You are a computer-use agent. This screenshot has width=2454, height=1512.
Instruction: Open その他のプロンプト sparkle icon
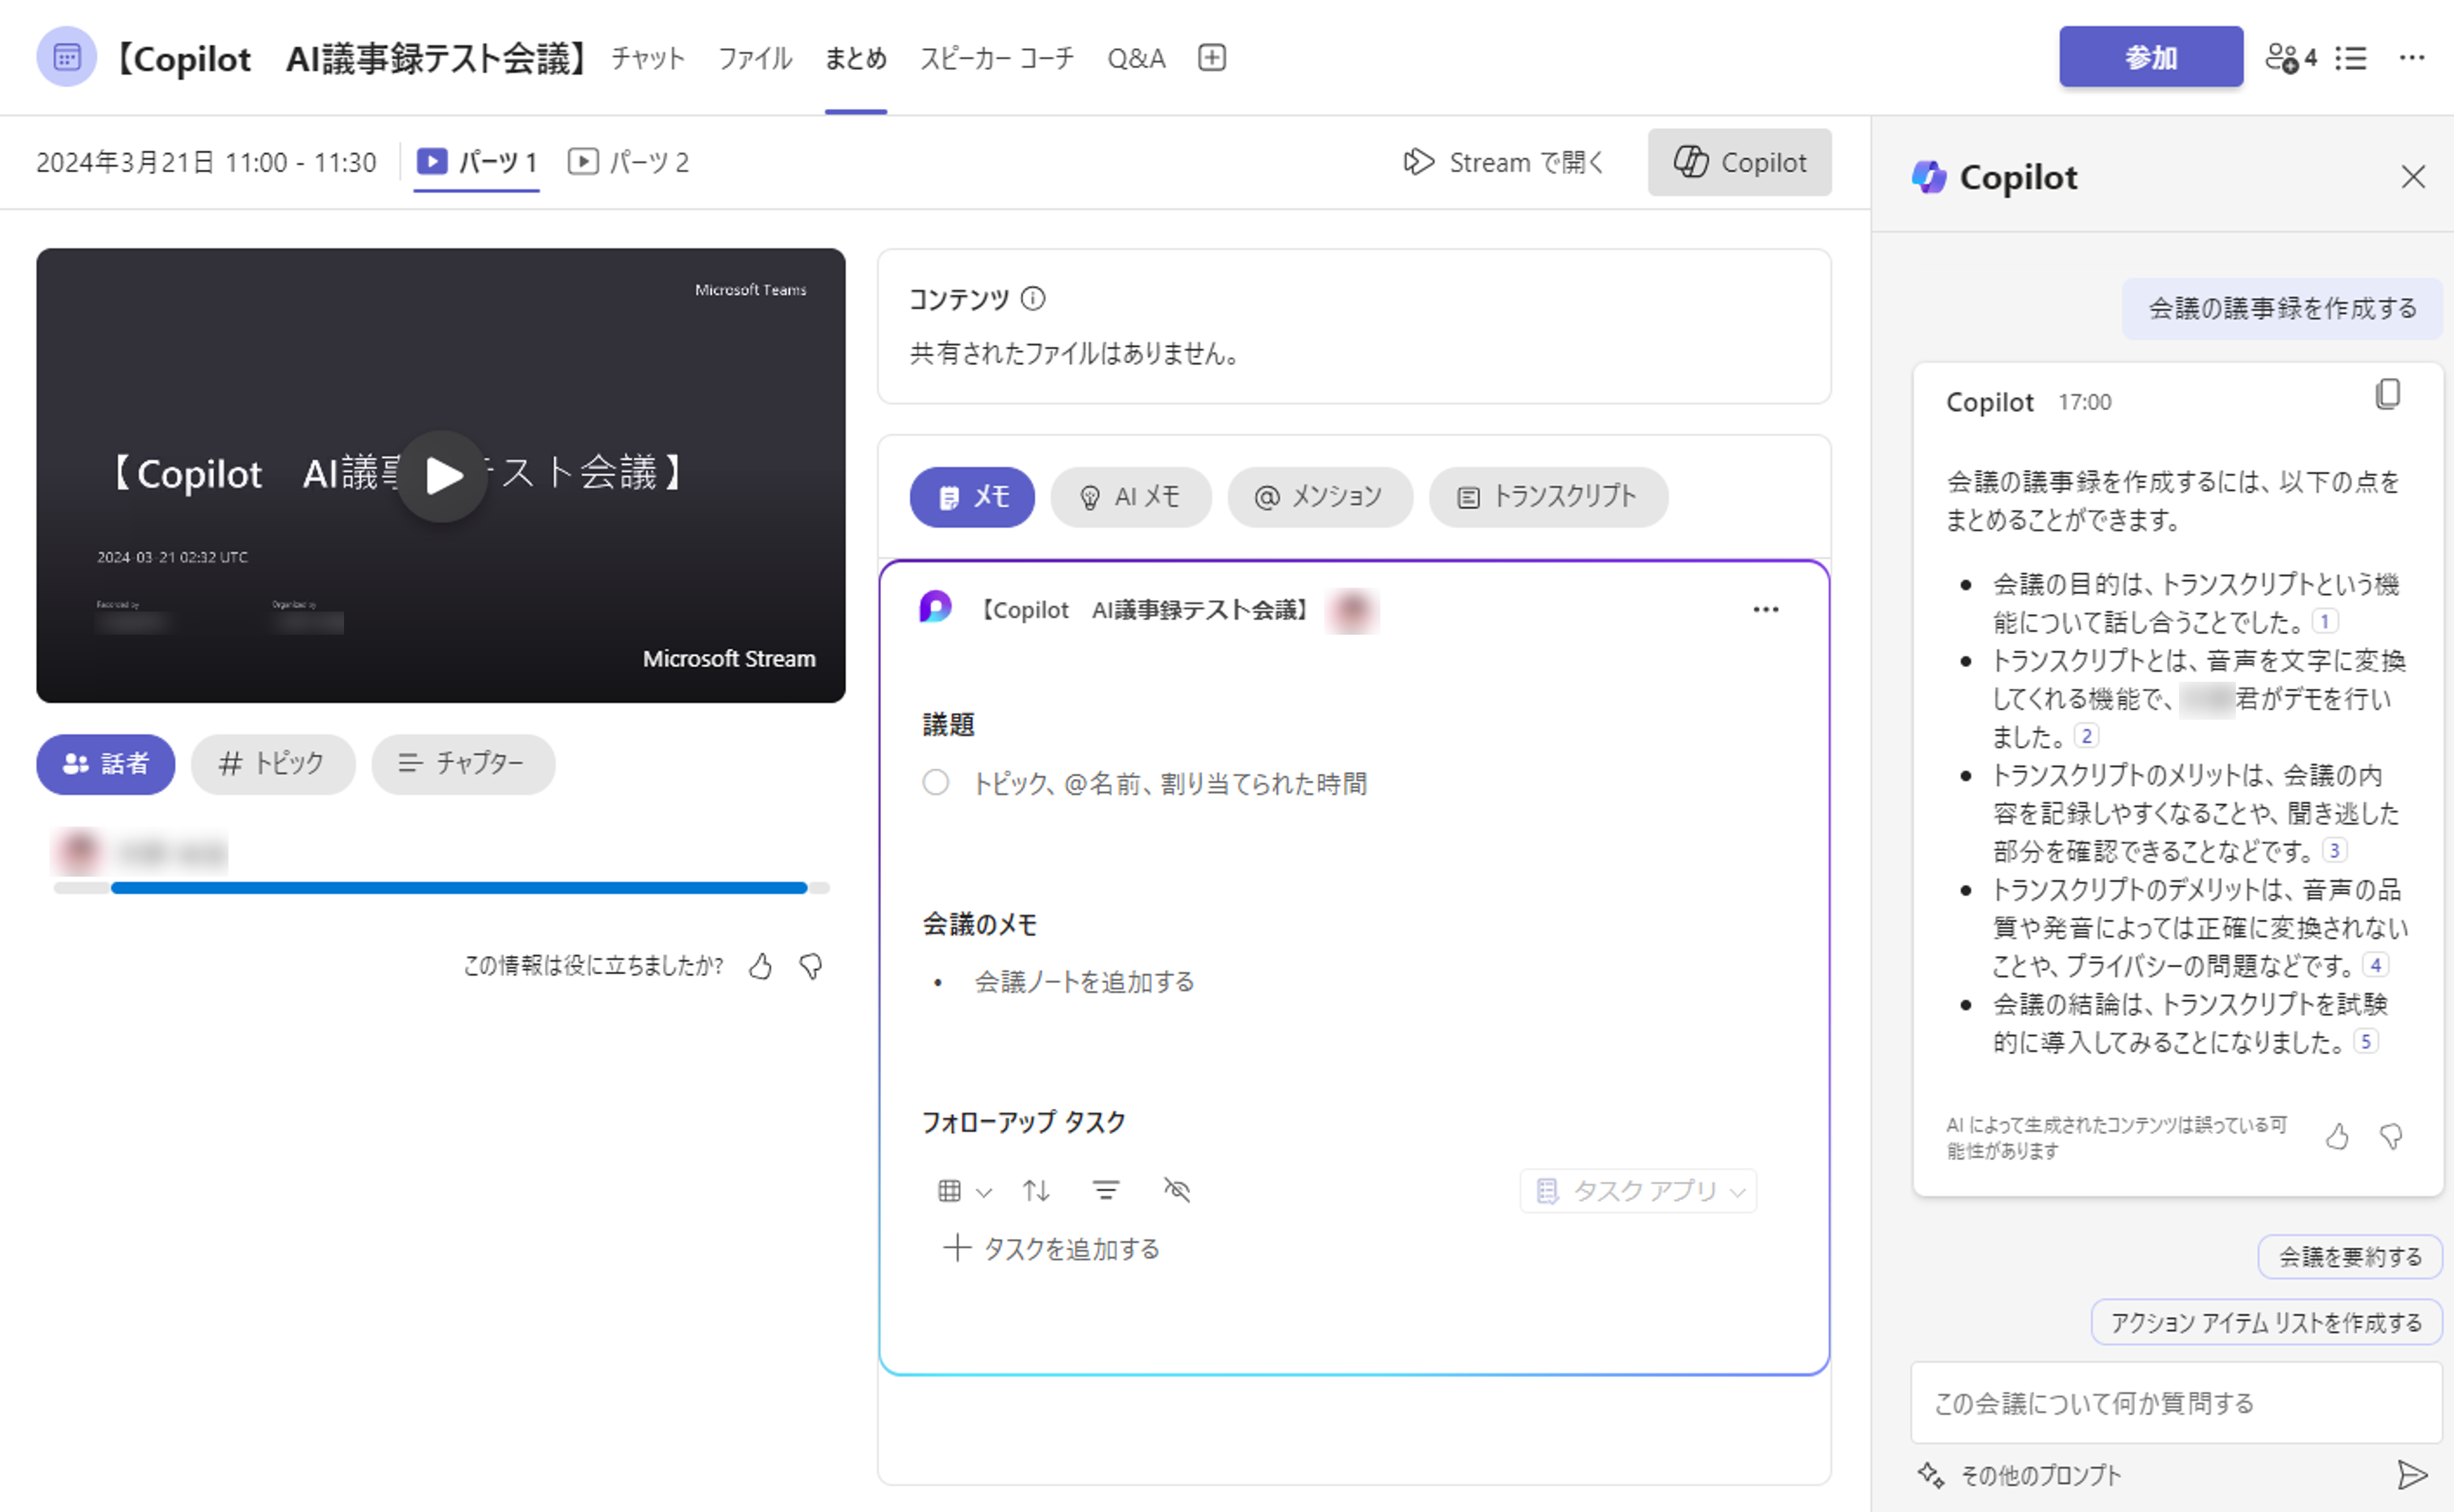tap(1930, 1475)
